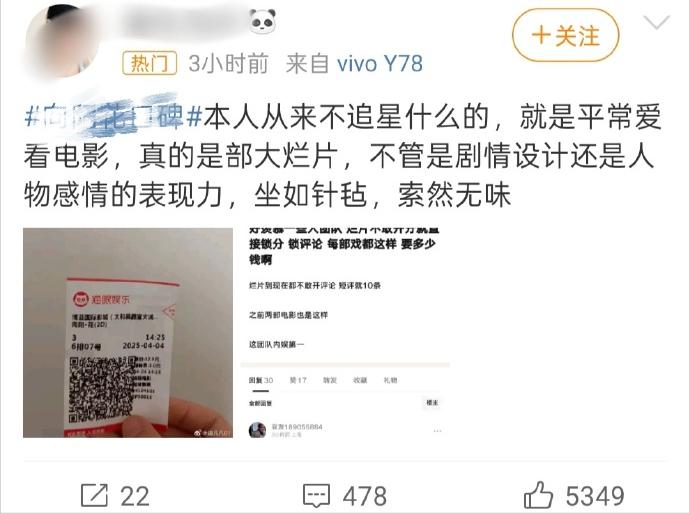Click the repost share icon

point(94,495)
